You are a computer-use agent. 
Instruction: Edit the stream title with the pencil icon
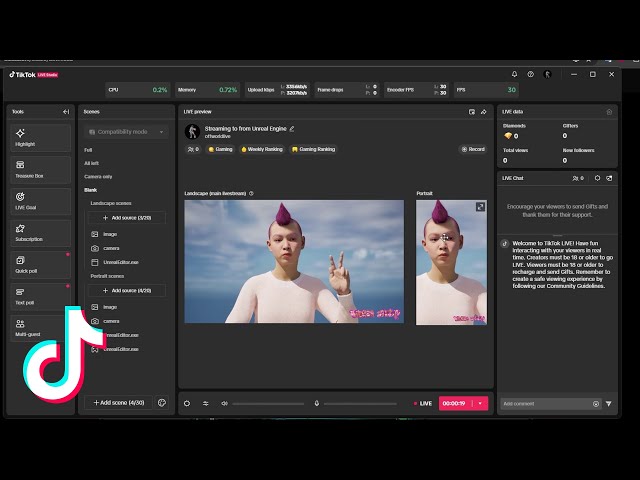(x=292, y=129)
